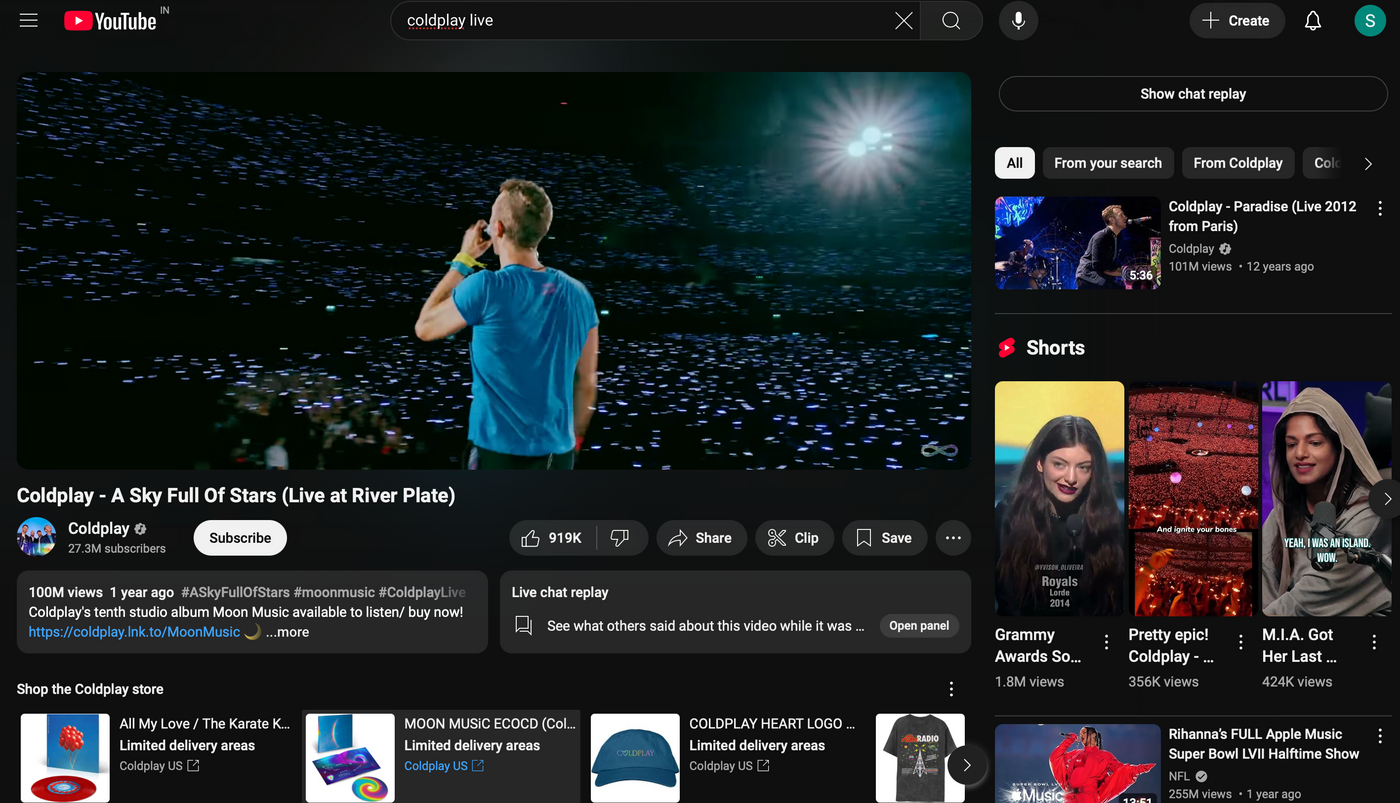This screenshot has width=1400, height=803.
Task: Save the video to a playlist
Action: pyautogui.click(x=884, y=538)
